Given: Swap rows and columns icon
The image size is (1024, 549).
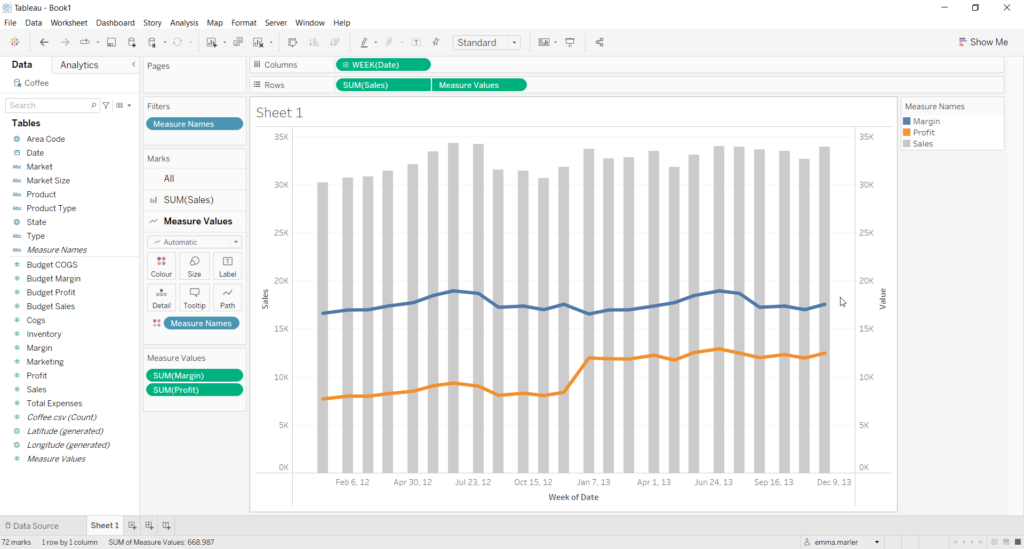Looking at the screenshot, I should (293, 42).
